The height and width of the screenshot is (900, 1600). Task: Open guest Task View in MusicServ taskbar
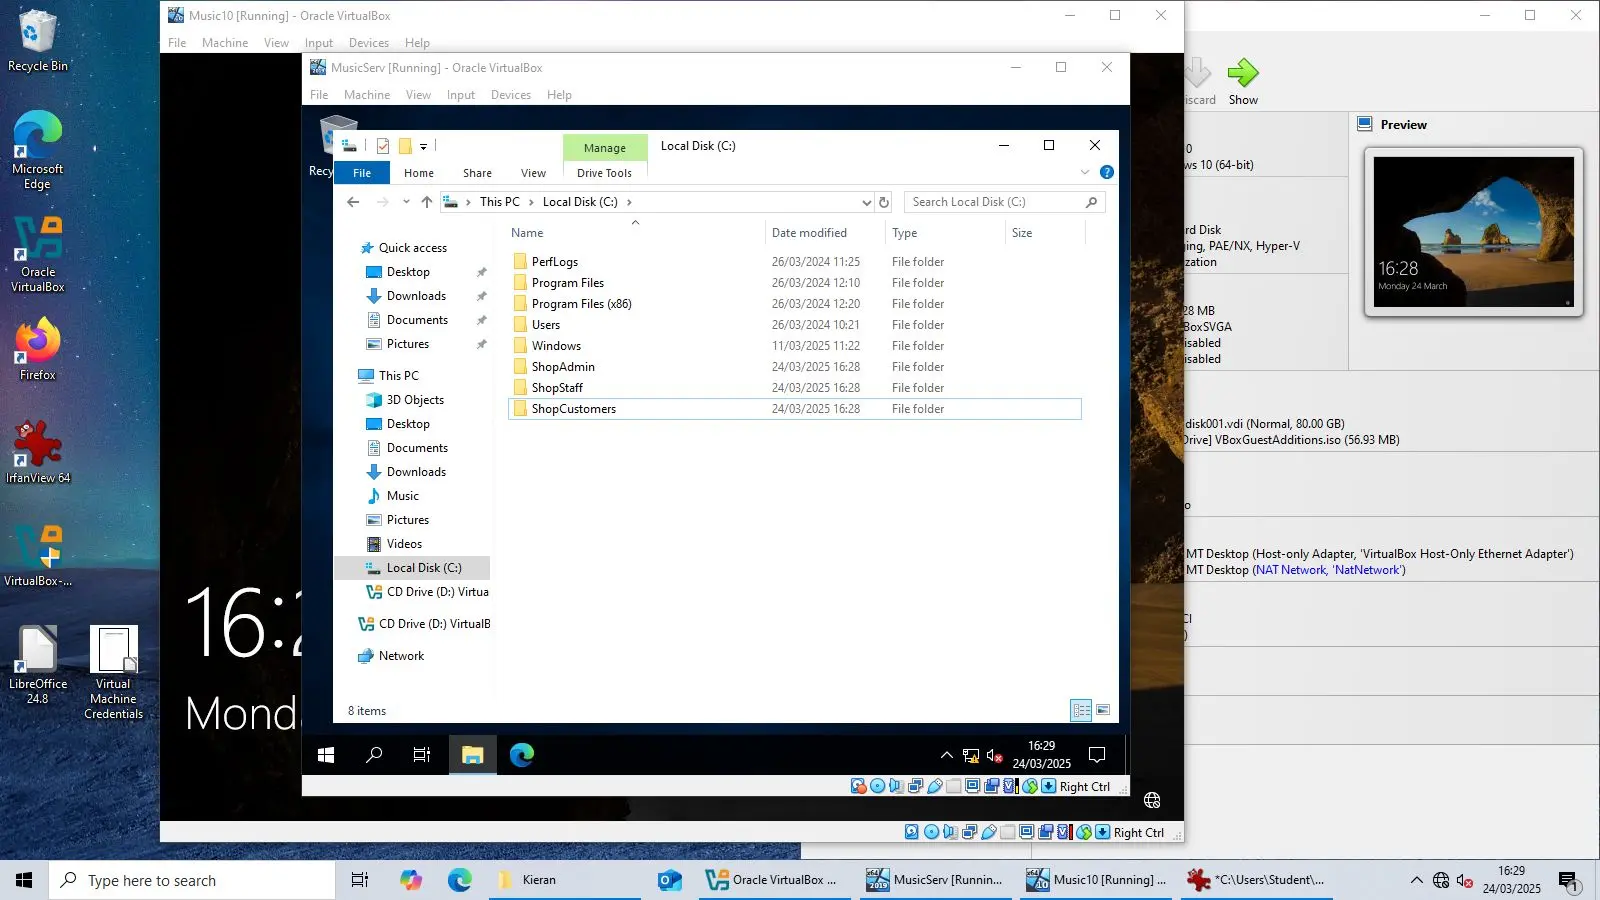tap(422, 755)
